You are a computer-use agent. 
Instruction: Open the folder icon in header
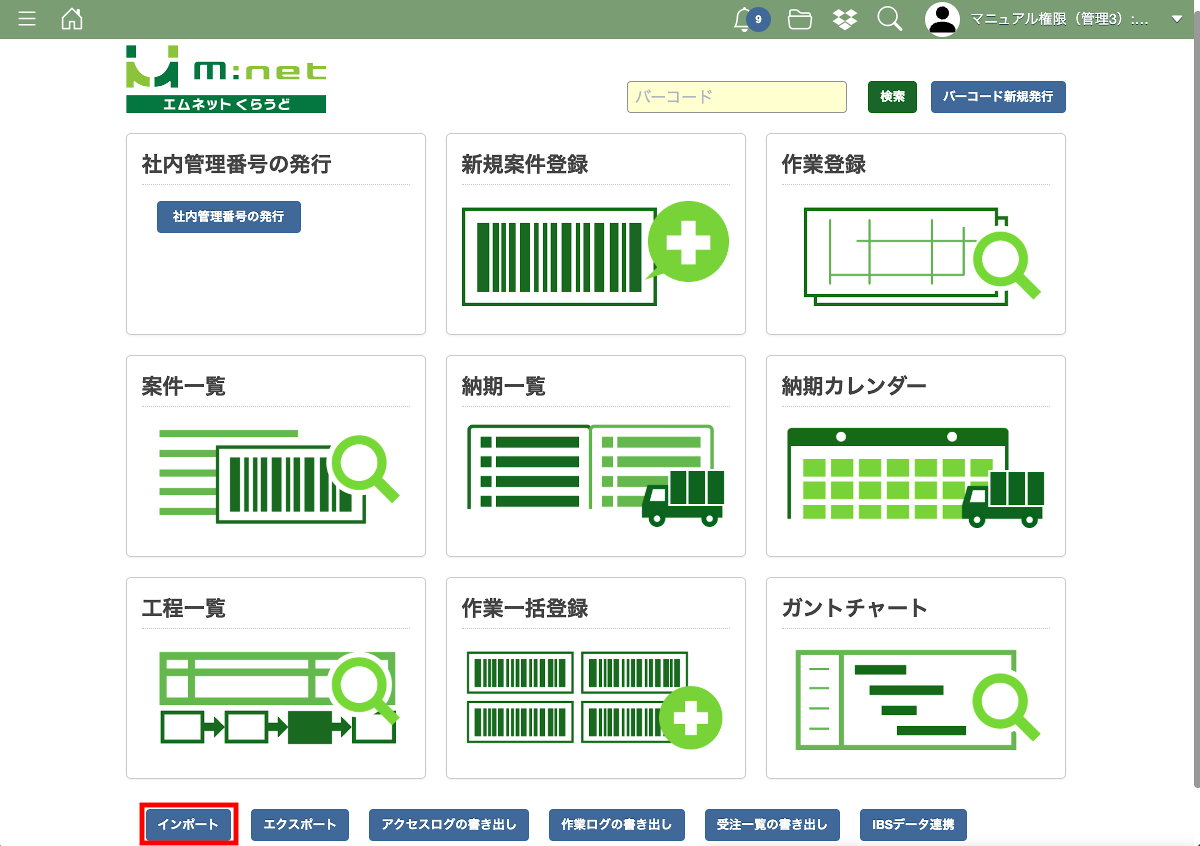(799, 19)
